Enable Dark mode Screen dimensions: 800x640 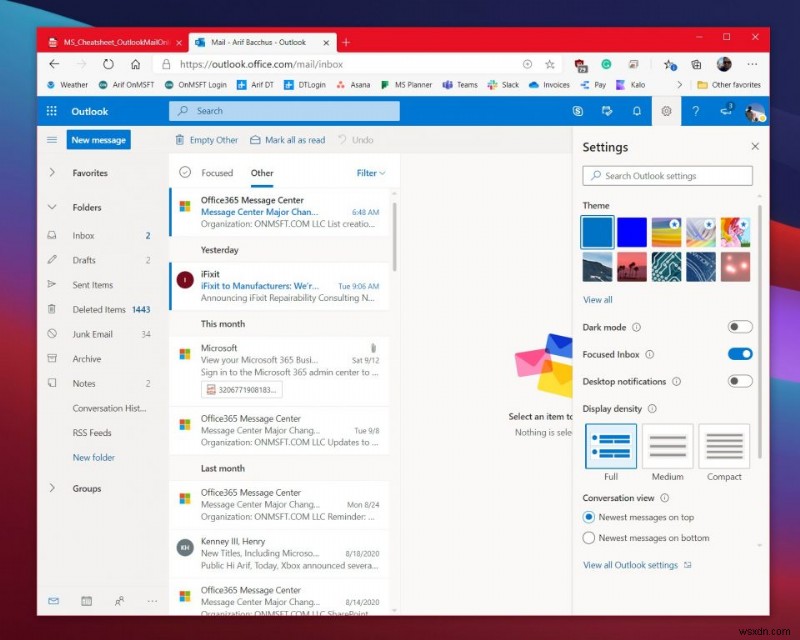pos(740,327)
